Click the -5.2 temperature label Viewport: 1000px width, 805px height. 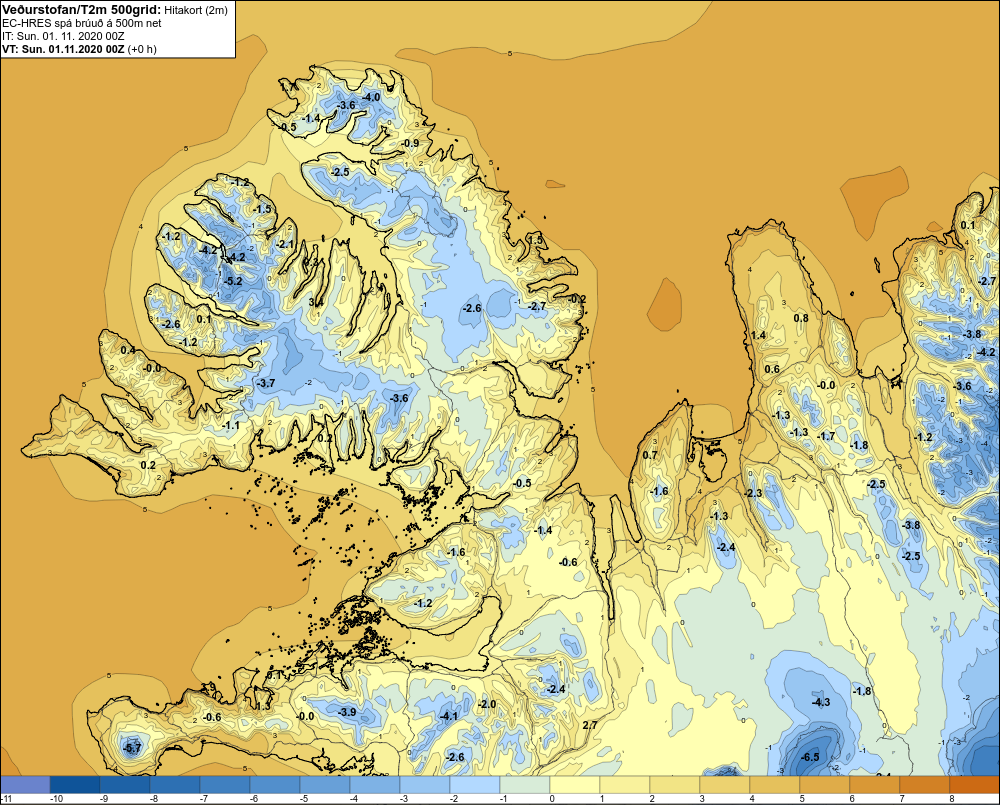coord(233,281)
